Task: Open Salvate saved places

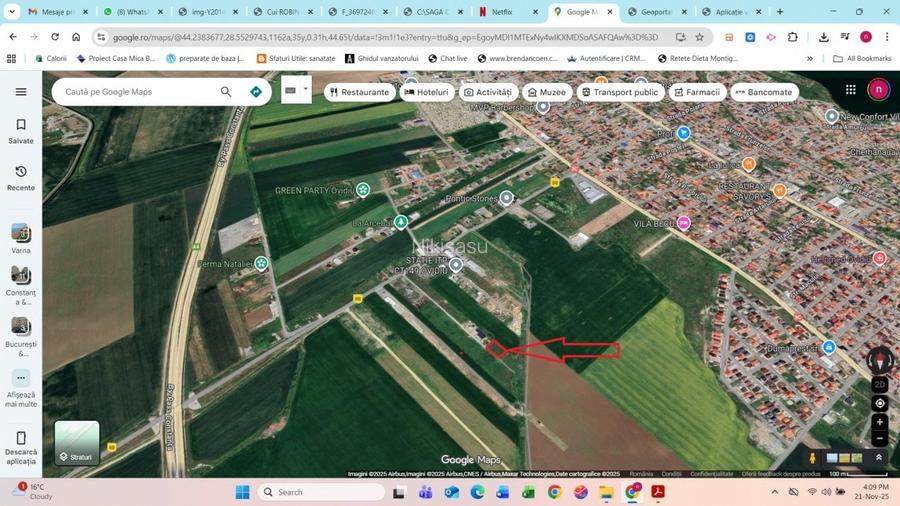Action: pyautogui.click(x=21, y=131)
